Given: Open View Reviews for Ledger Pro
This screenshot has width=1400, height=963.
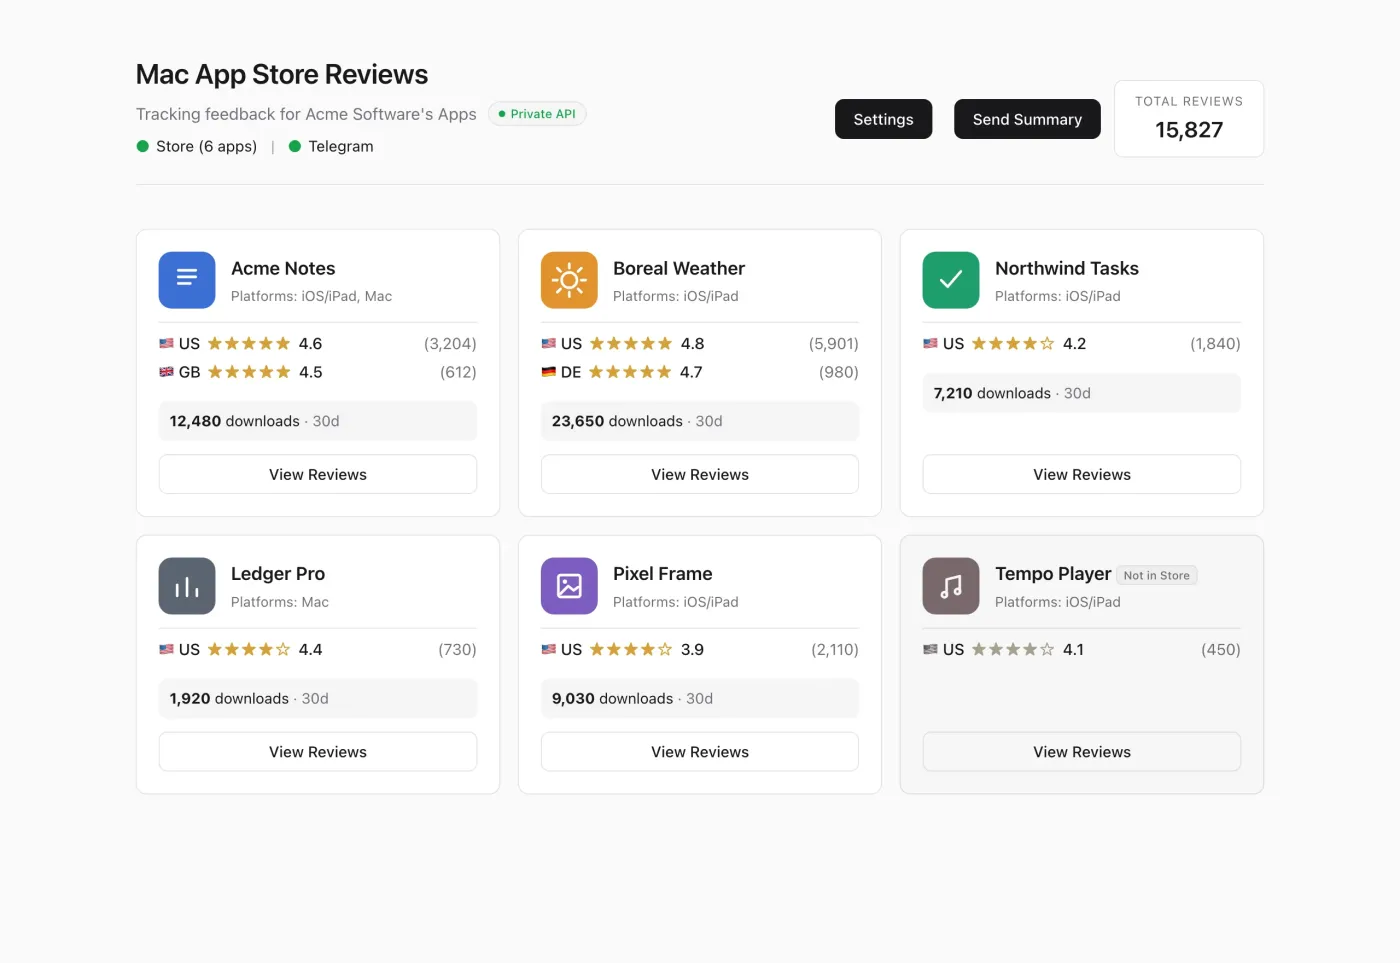Looking at the screenshot, I should point(318,752).
